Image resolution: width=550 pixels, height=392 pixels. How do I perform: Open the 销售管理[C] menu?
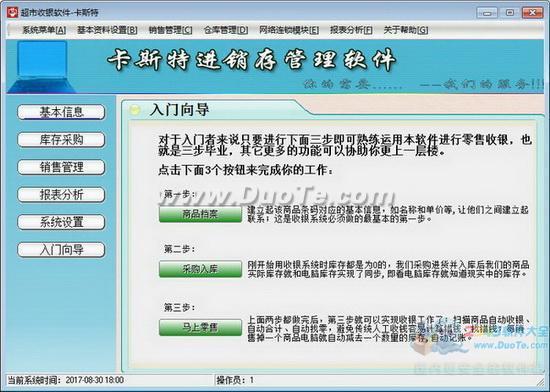click(170, 30)
